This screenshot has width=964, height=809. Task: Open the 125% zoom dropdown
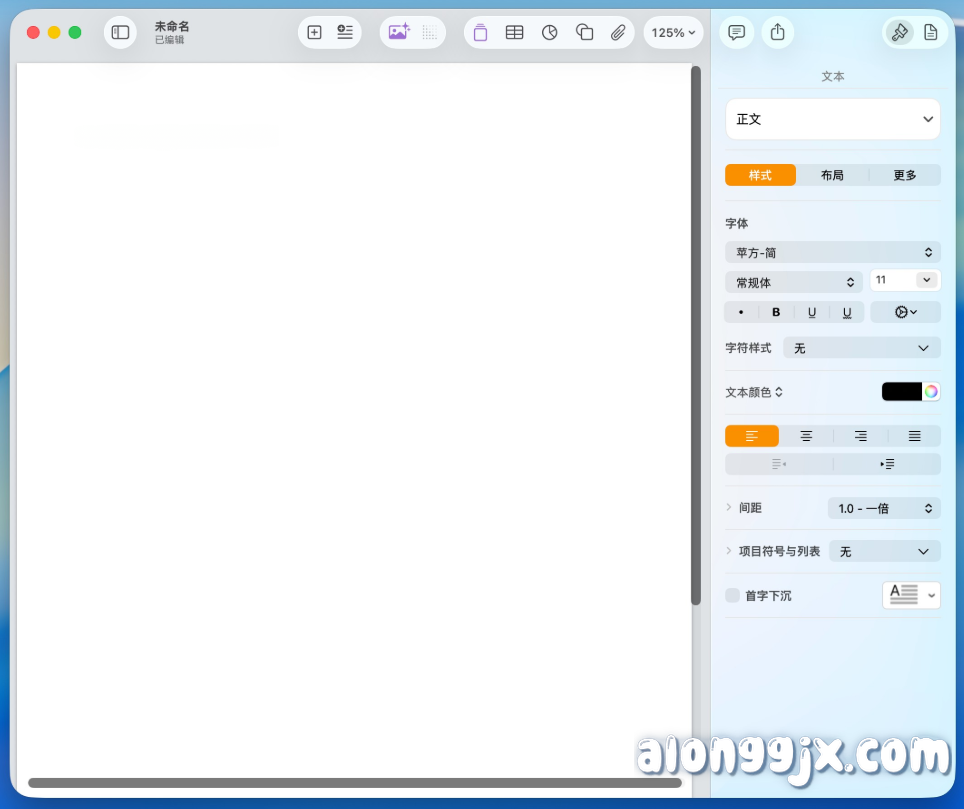[673, 32]
